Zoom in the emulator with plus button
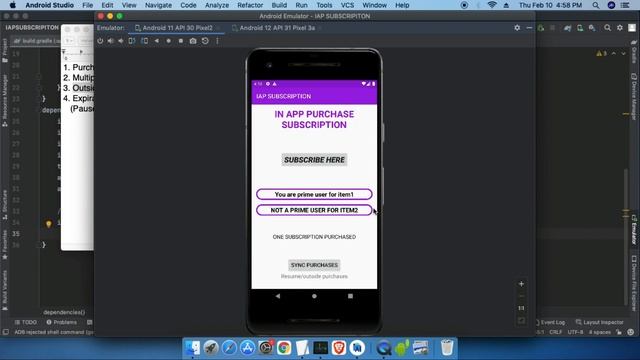 [521, 284]
